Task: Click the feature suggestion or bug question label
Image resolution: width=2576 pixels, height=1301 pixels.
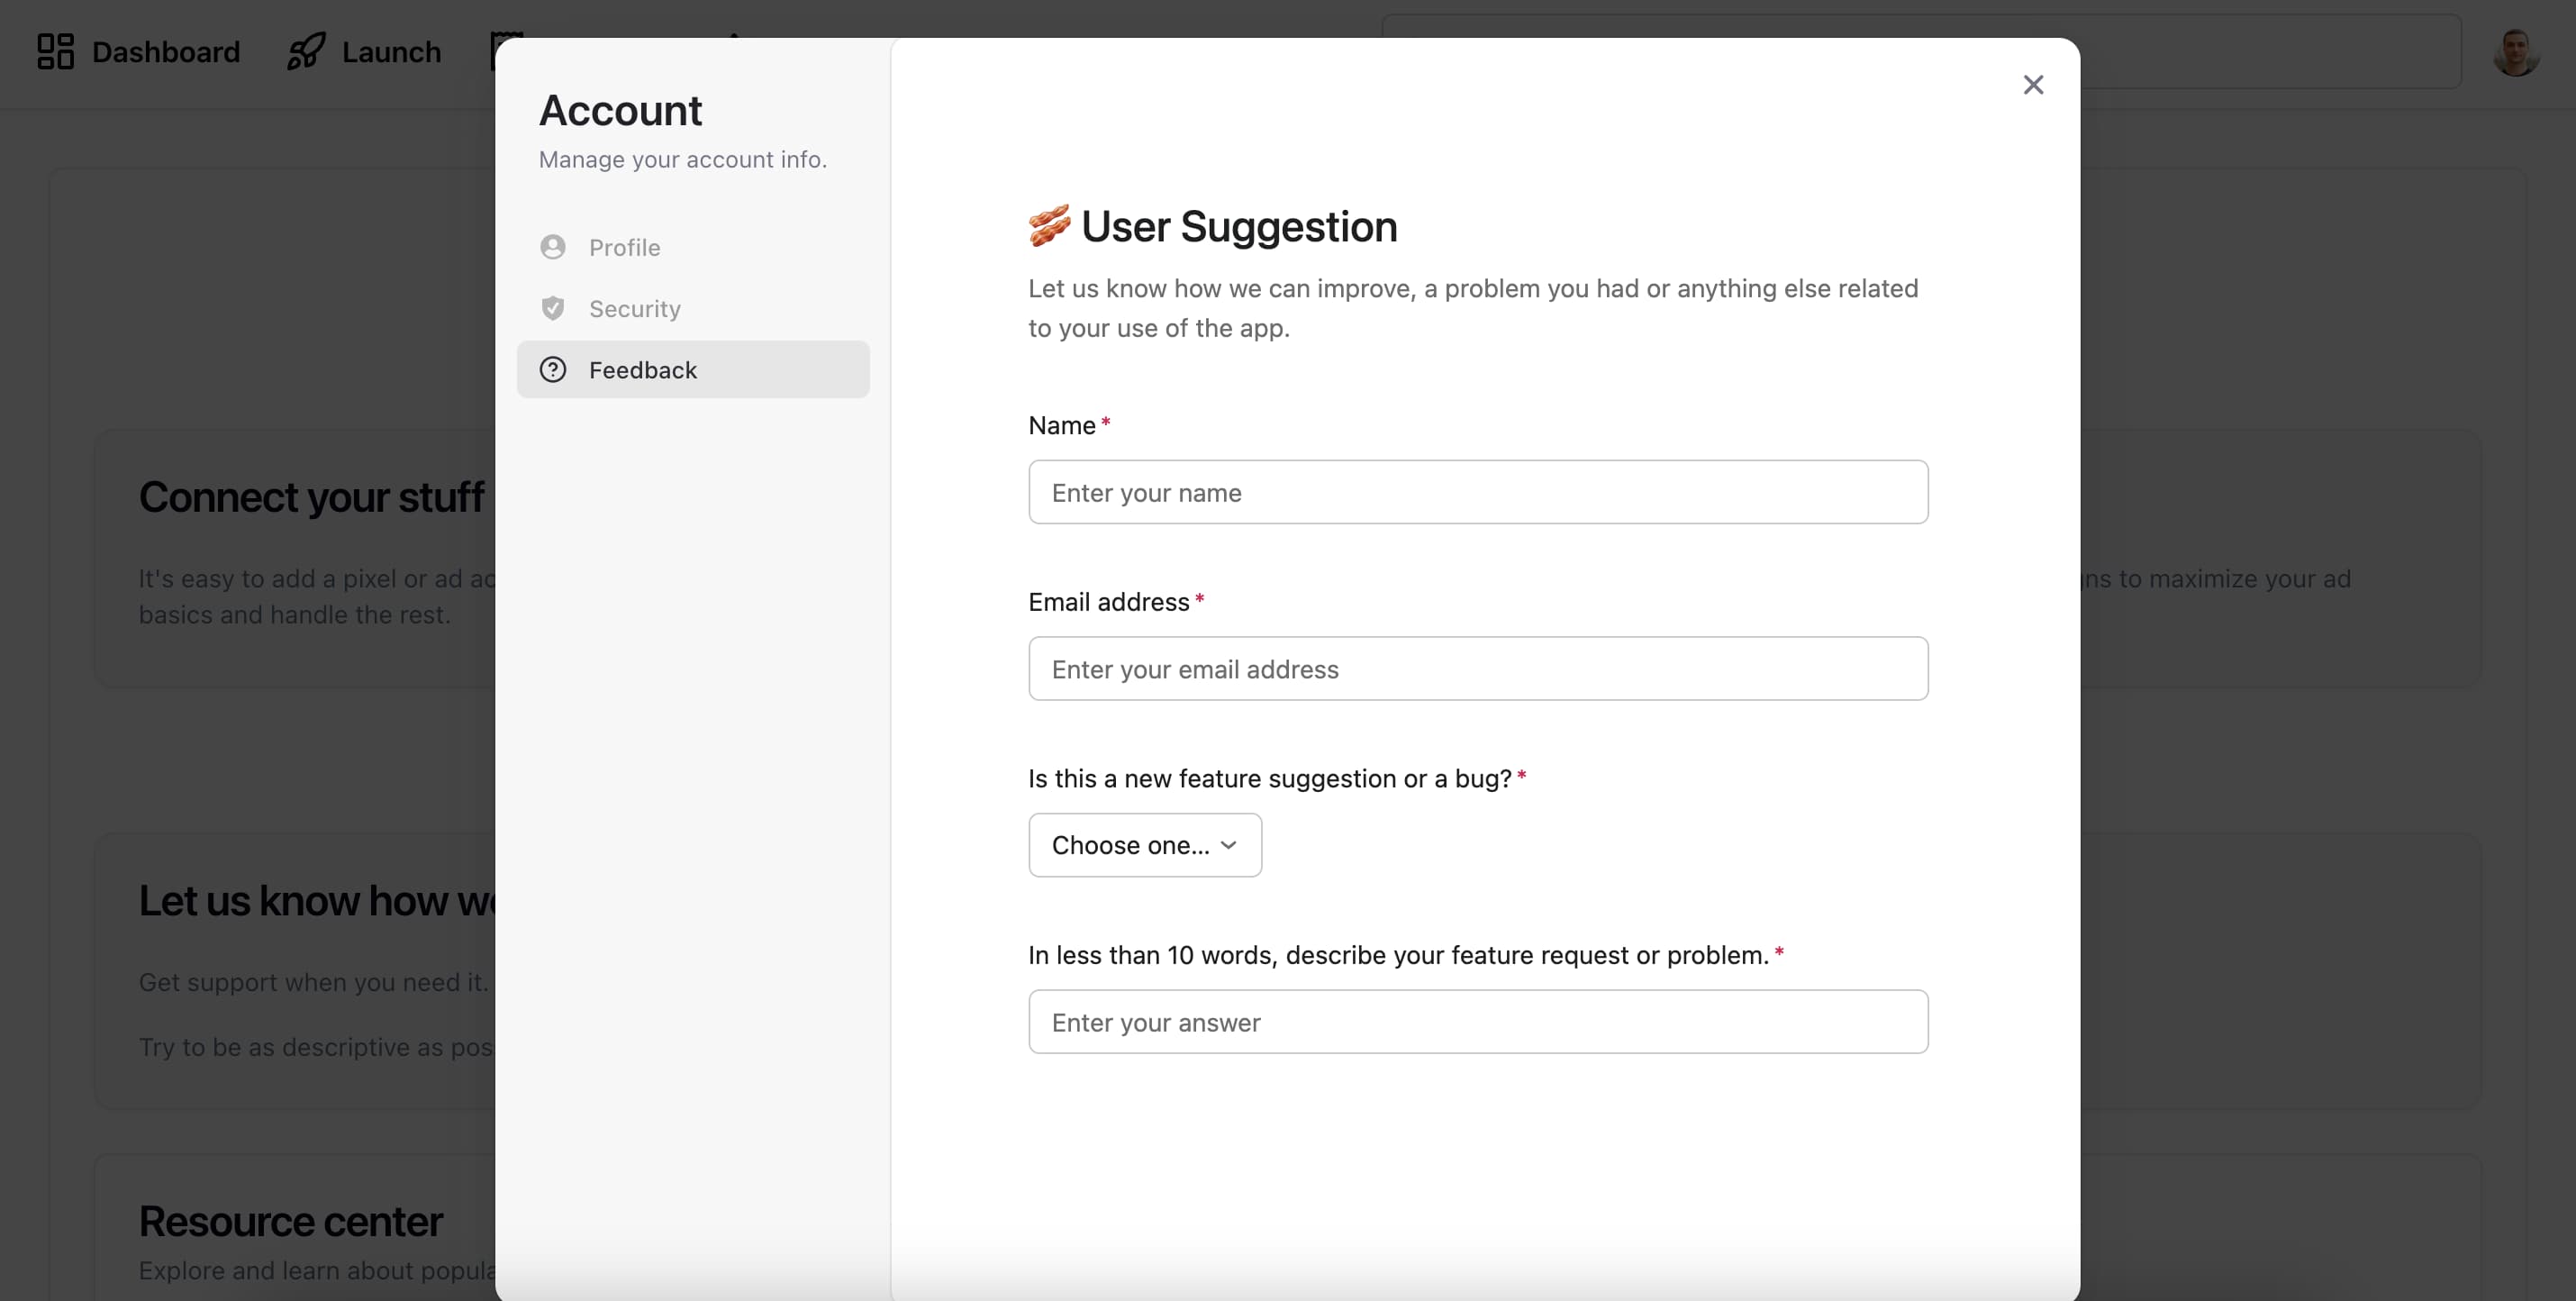Action: [x=1270, y=778]
